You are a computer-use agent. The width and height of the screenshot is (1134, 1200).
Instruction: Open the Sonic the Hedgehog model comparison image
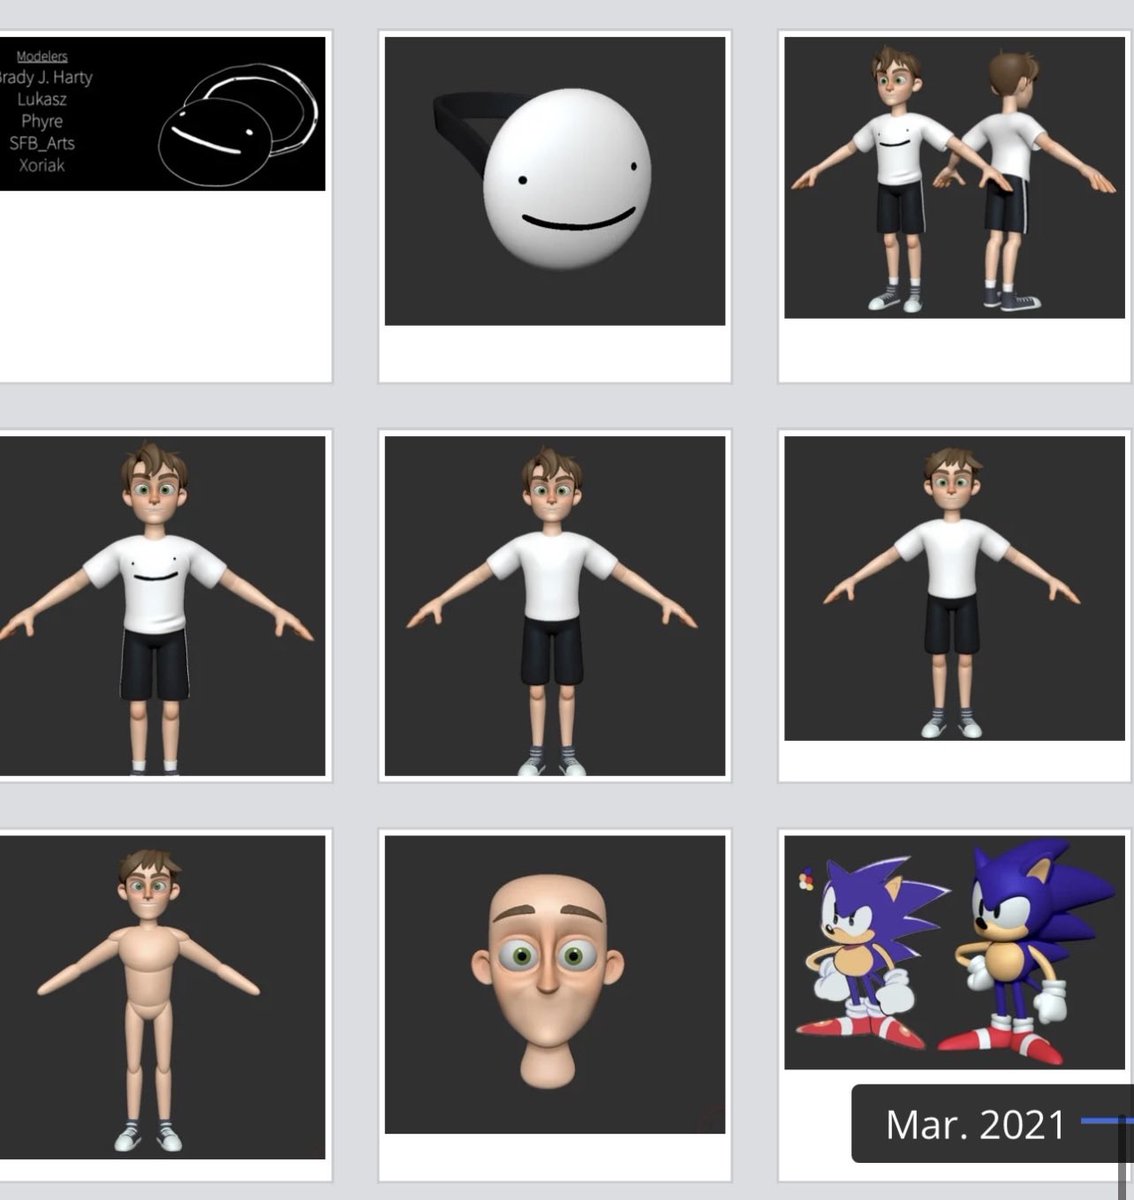(x=954, y=952)
